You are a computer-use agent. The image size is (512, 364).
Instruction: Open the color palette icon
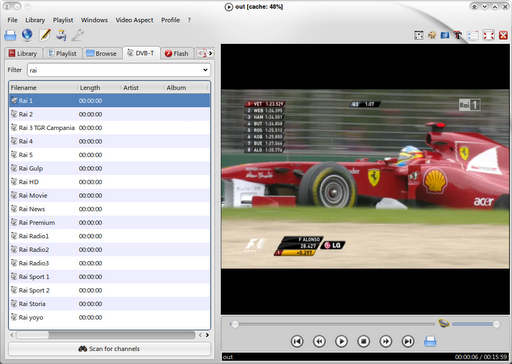point(432,35)
